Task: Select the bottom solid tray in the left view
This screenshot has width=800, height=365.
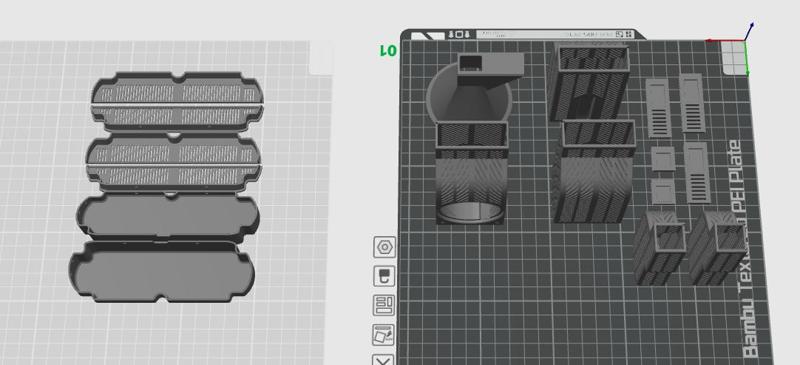Action: point(162,271)
